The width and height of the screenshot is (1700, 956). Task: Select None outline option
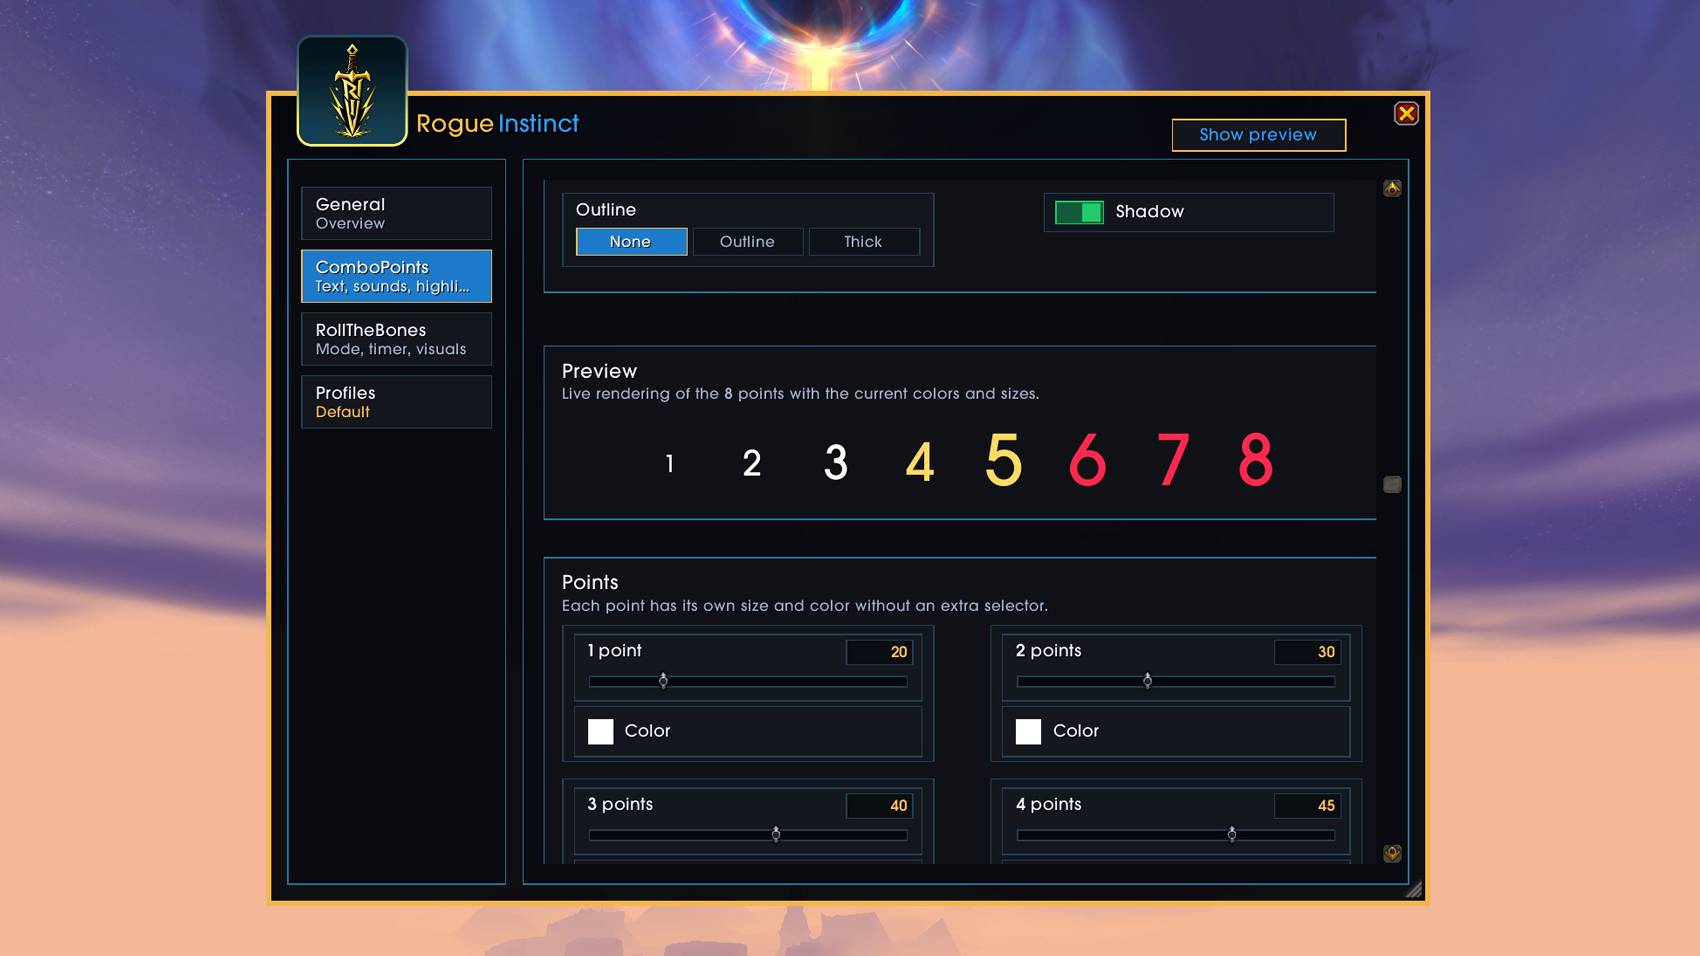point(631,241)
